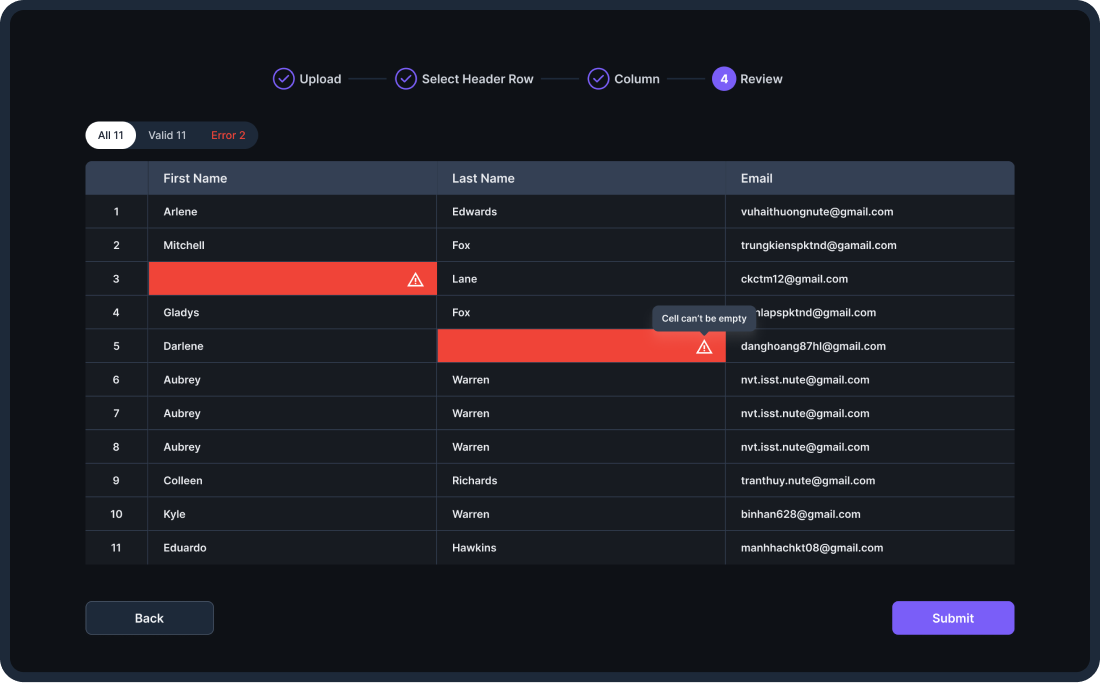Click Kyle's email binhan628@gmail.com cell
This screenshot has height=683, width=1100.
point(801,514)
